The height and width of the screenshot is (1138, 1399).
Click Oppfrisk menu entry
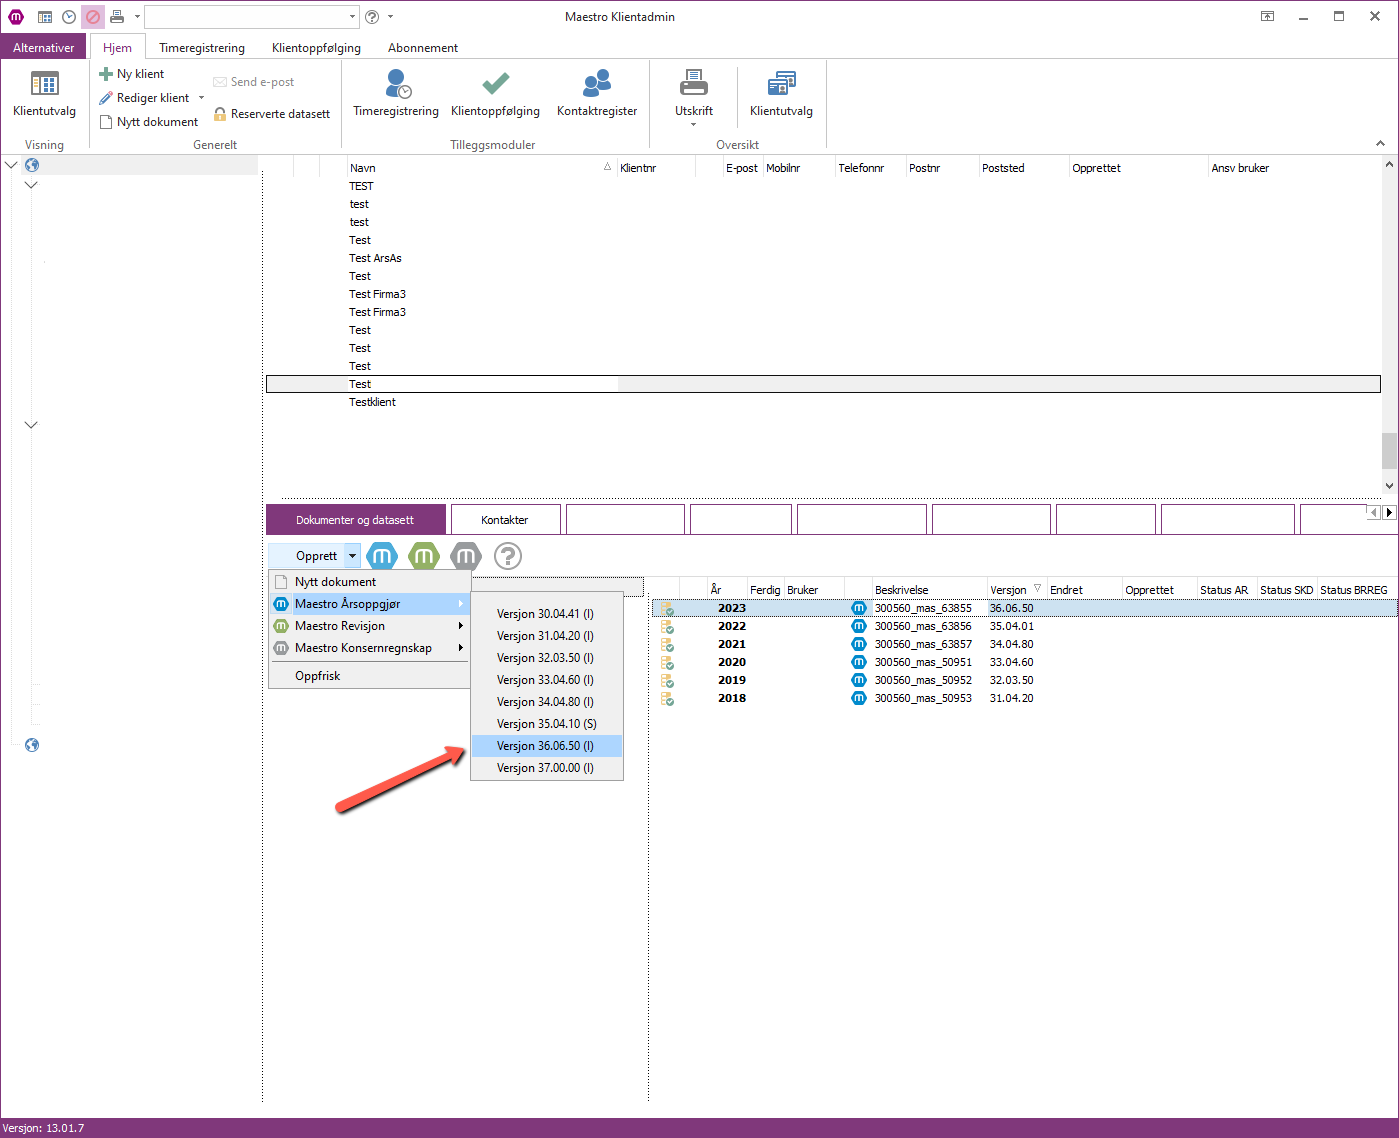point(370,676)
